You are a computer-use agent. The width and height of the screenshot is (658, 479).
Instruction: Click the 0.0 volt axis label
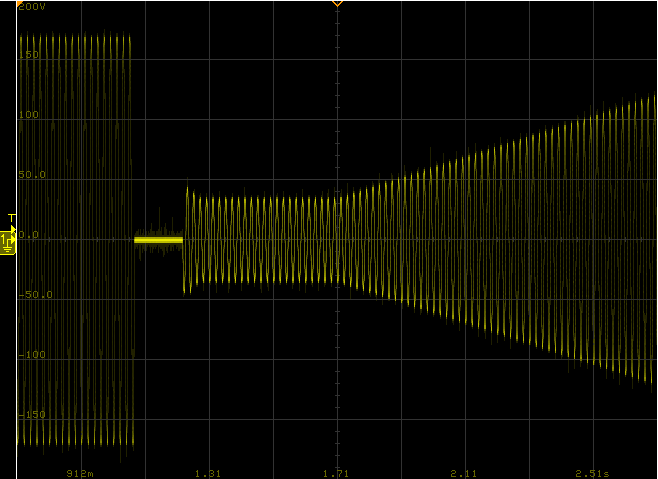point(28,235)
